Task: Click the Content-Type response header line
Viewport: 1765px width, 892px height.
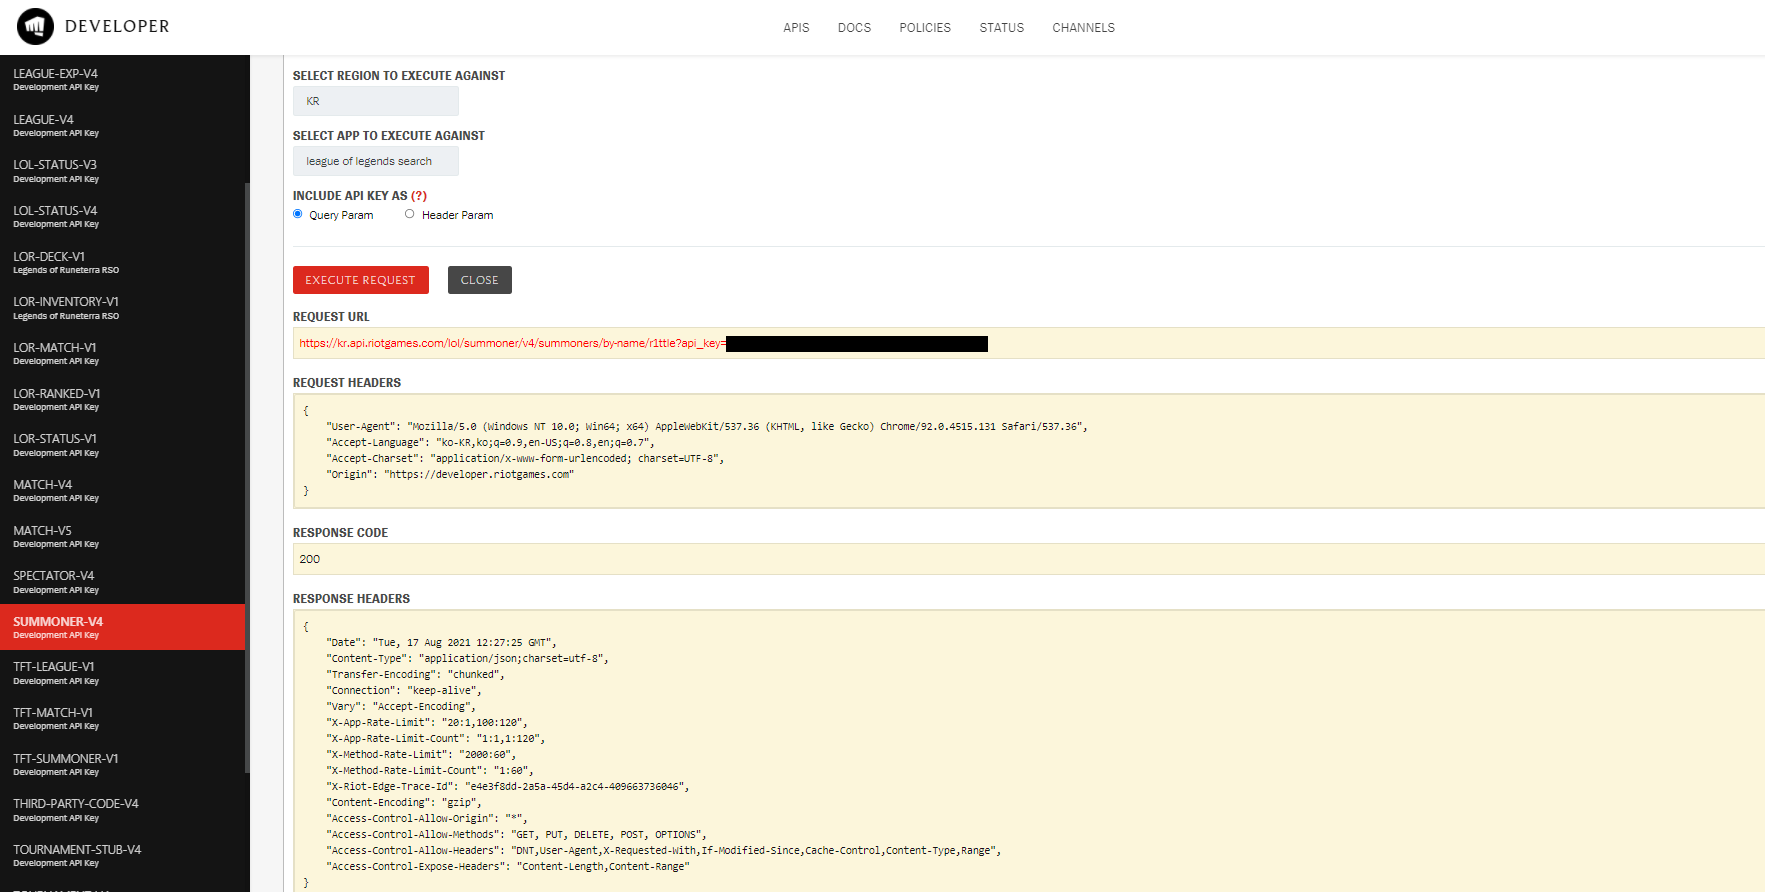Action: [467, 658]
